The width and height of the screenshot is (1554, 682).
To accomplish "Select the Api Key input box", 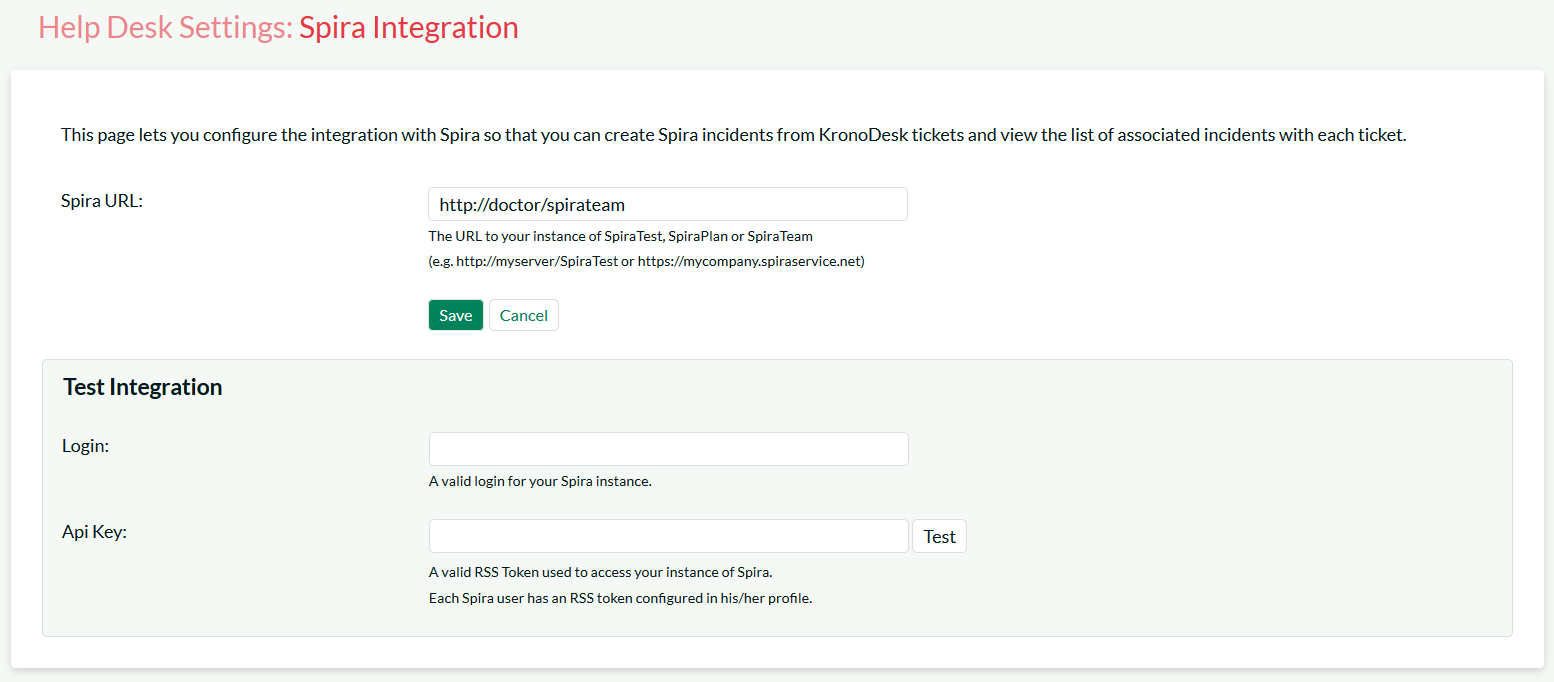I will point(668,536).
